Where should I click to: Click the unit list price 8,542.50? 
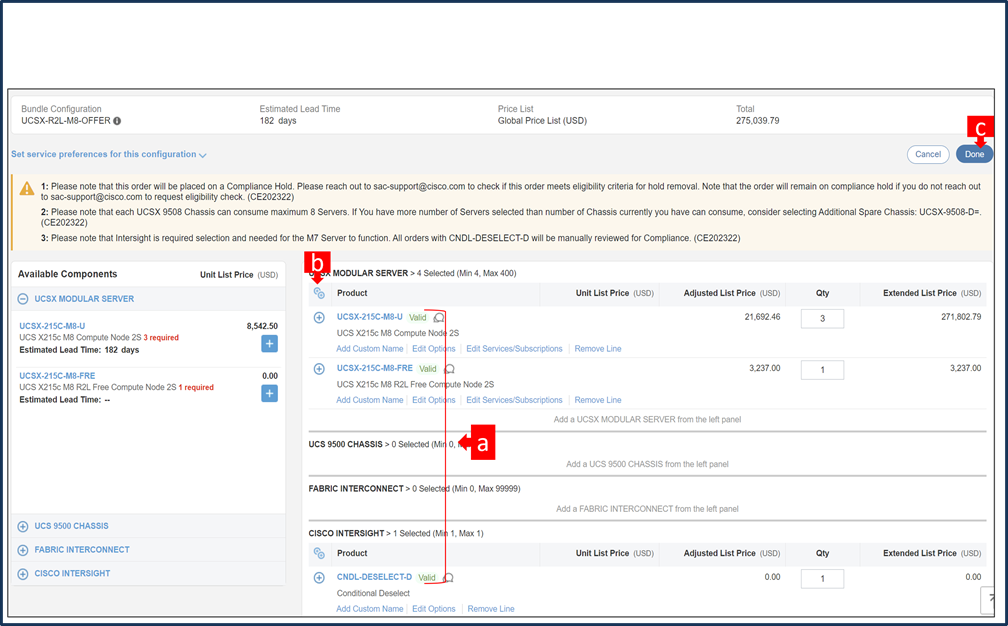pyautogui.click(x=262, y=326)
